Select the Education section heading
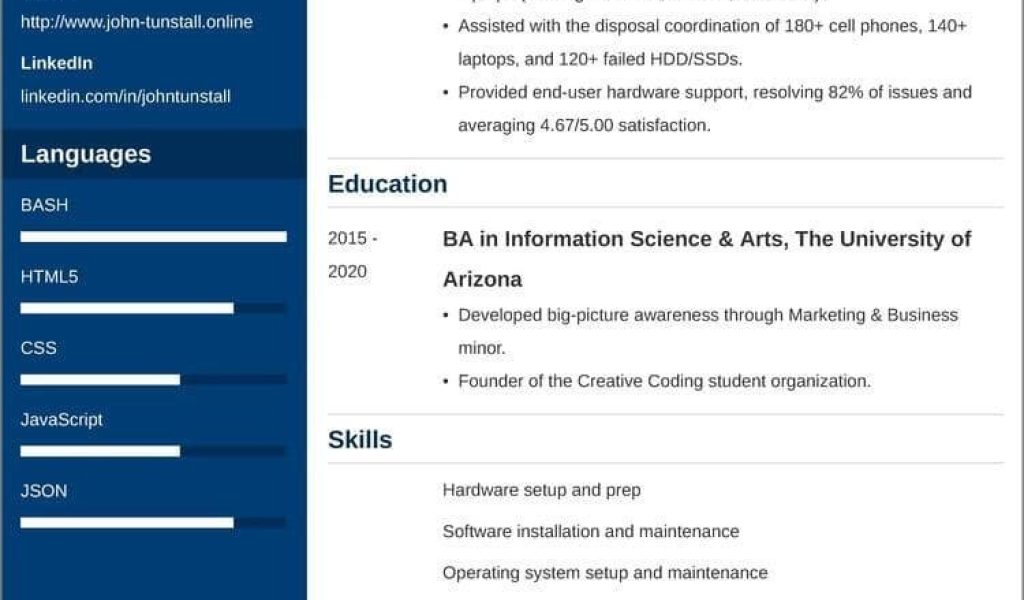1024x600 pixels. pyautogui.click(x=388, y=184)
